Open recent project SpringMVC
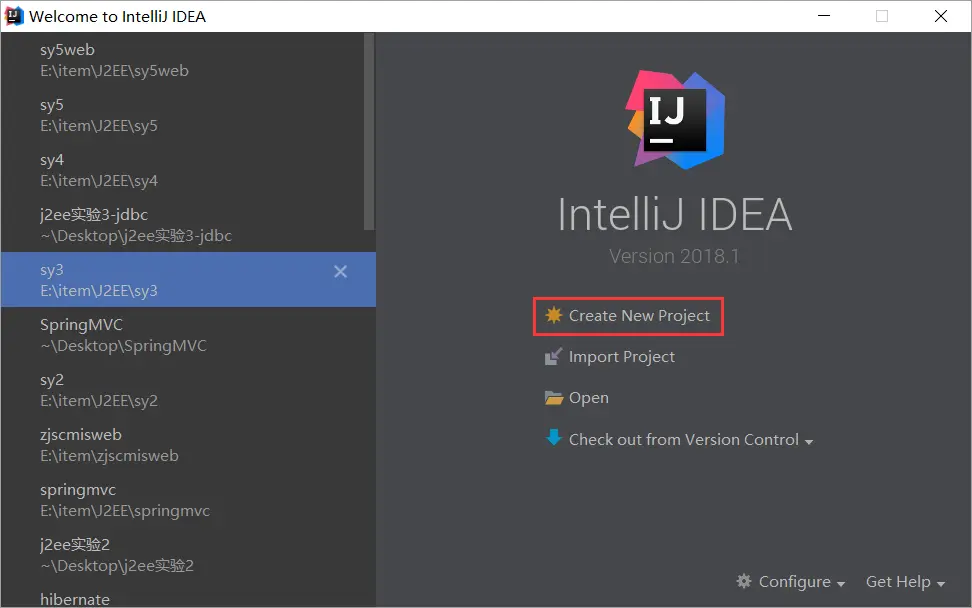The image size is (972, 608). [188, 335]
